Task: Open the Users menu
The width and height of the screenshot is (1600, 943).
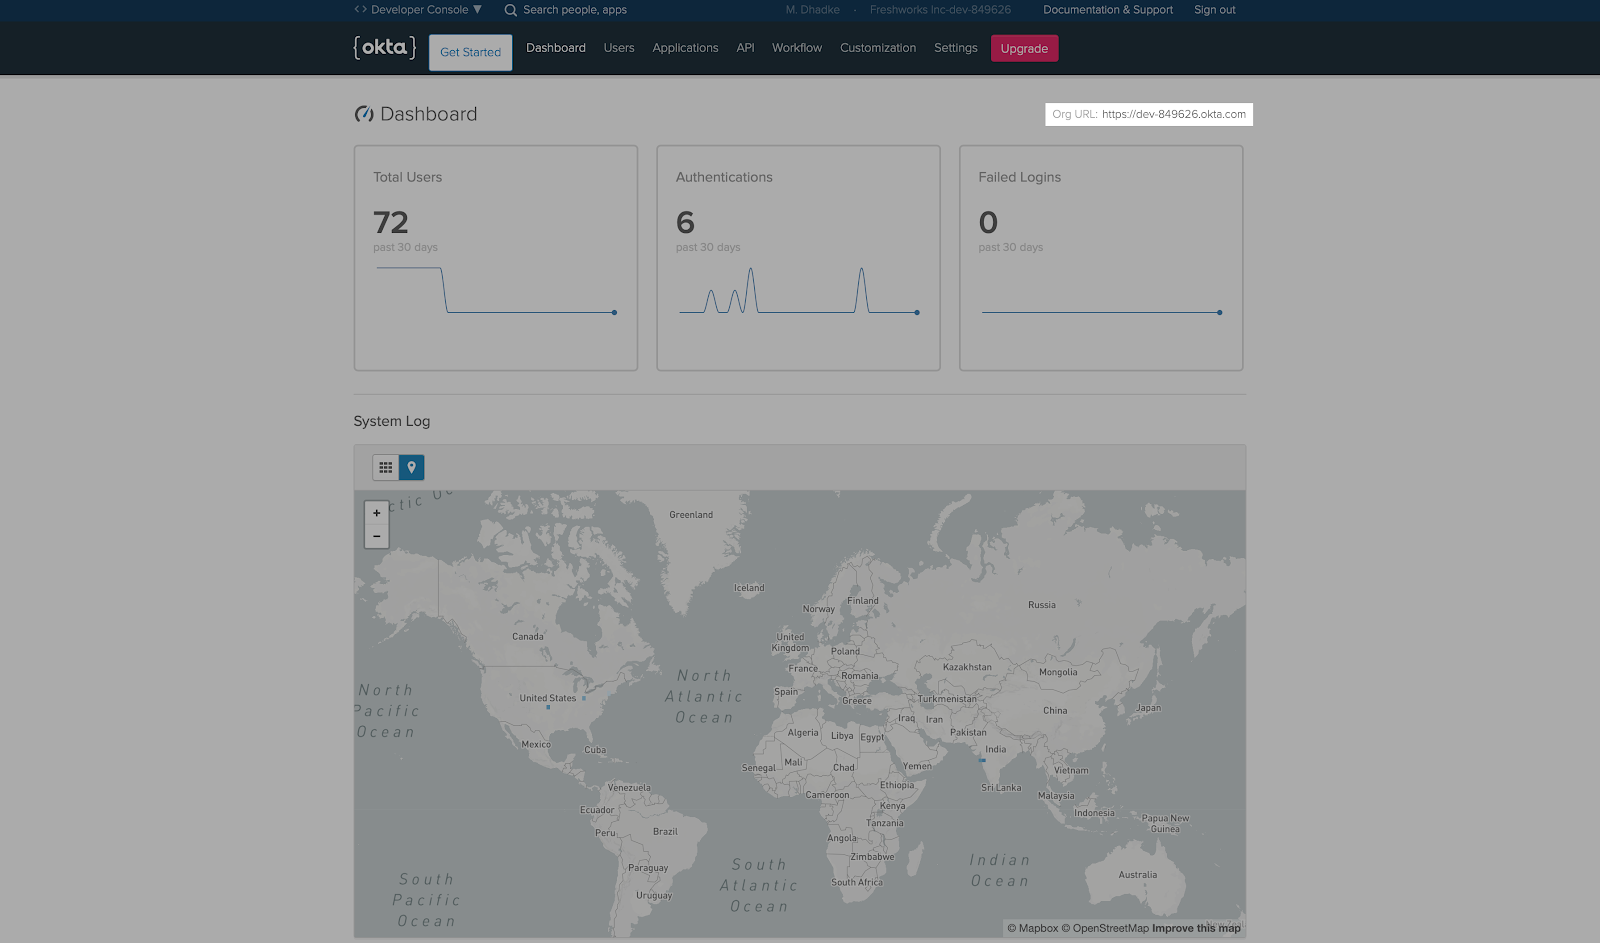Action: click(619, 48)
